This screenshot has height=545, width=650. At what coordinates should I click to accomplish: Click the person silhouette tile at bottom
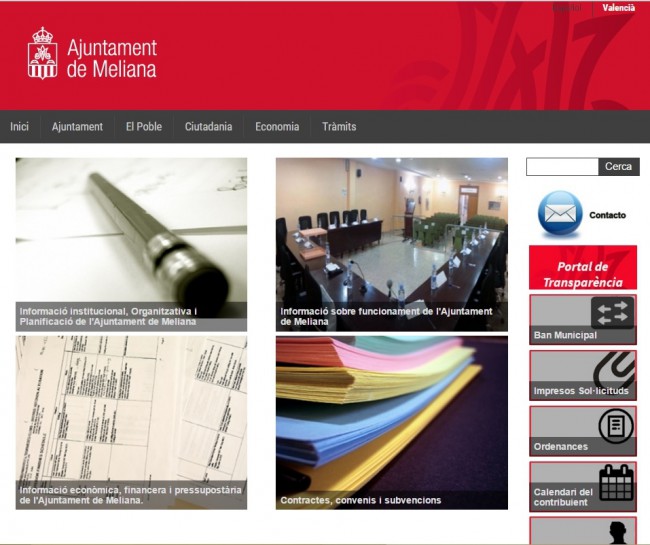pyautogui.click(x=582, y=531)
